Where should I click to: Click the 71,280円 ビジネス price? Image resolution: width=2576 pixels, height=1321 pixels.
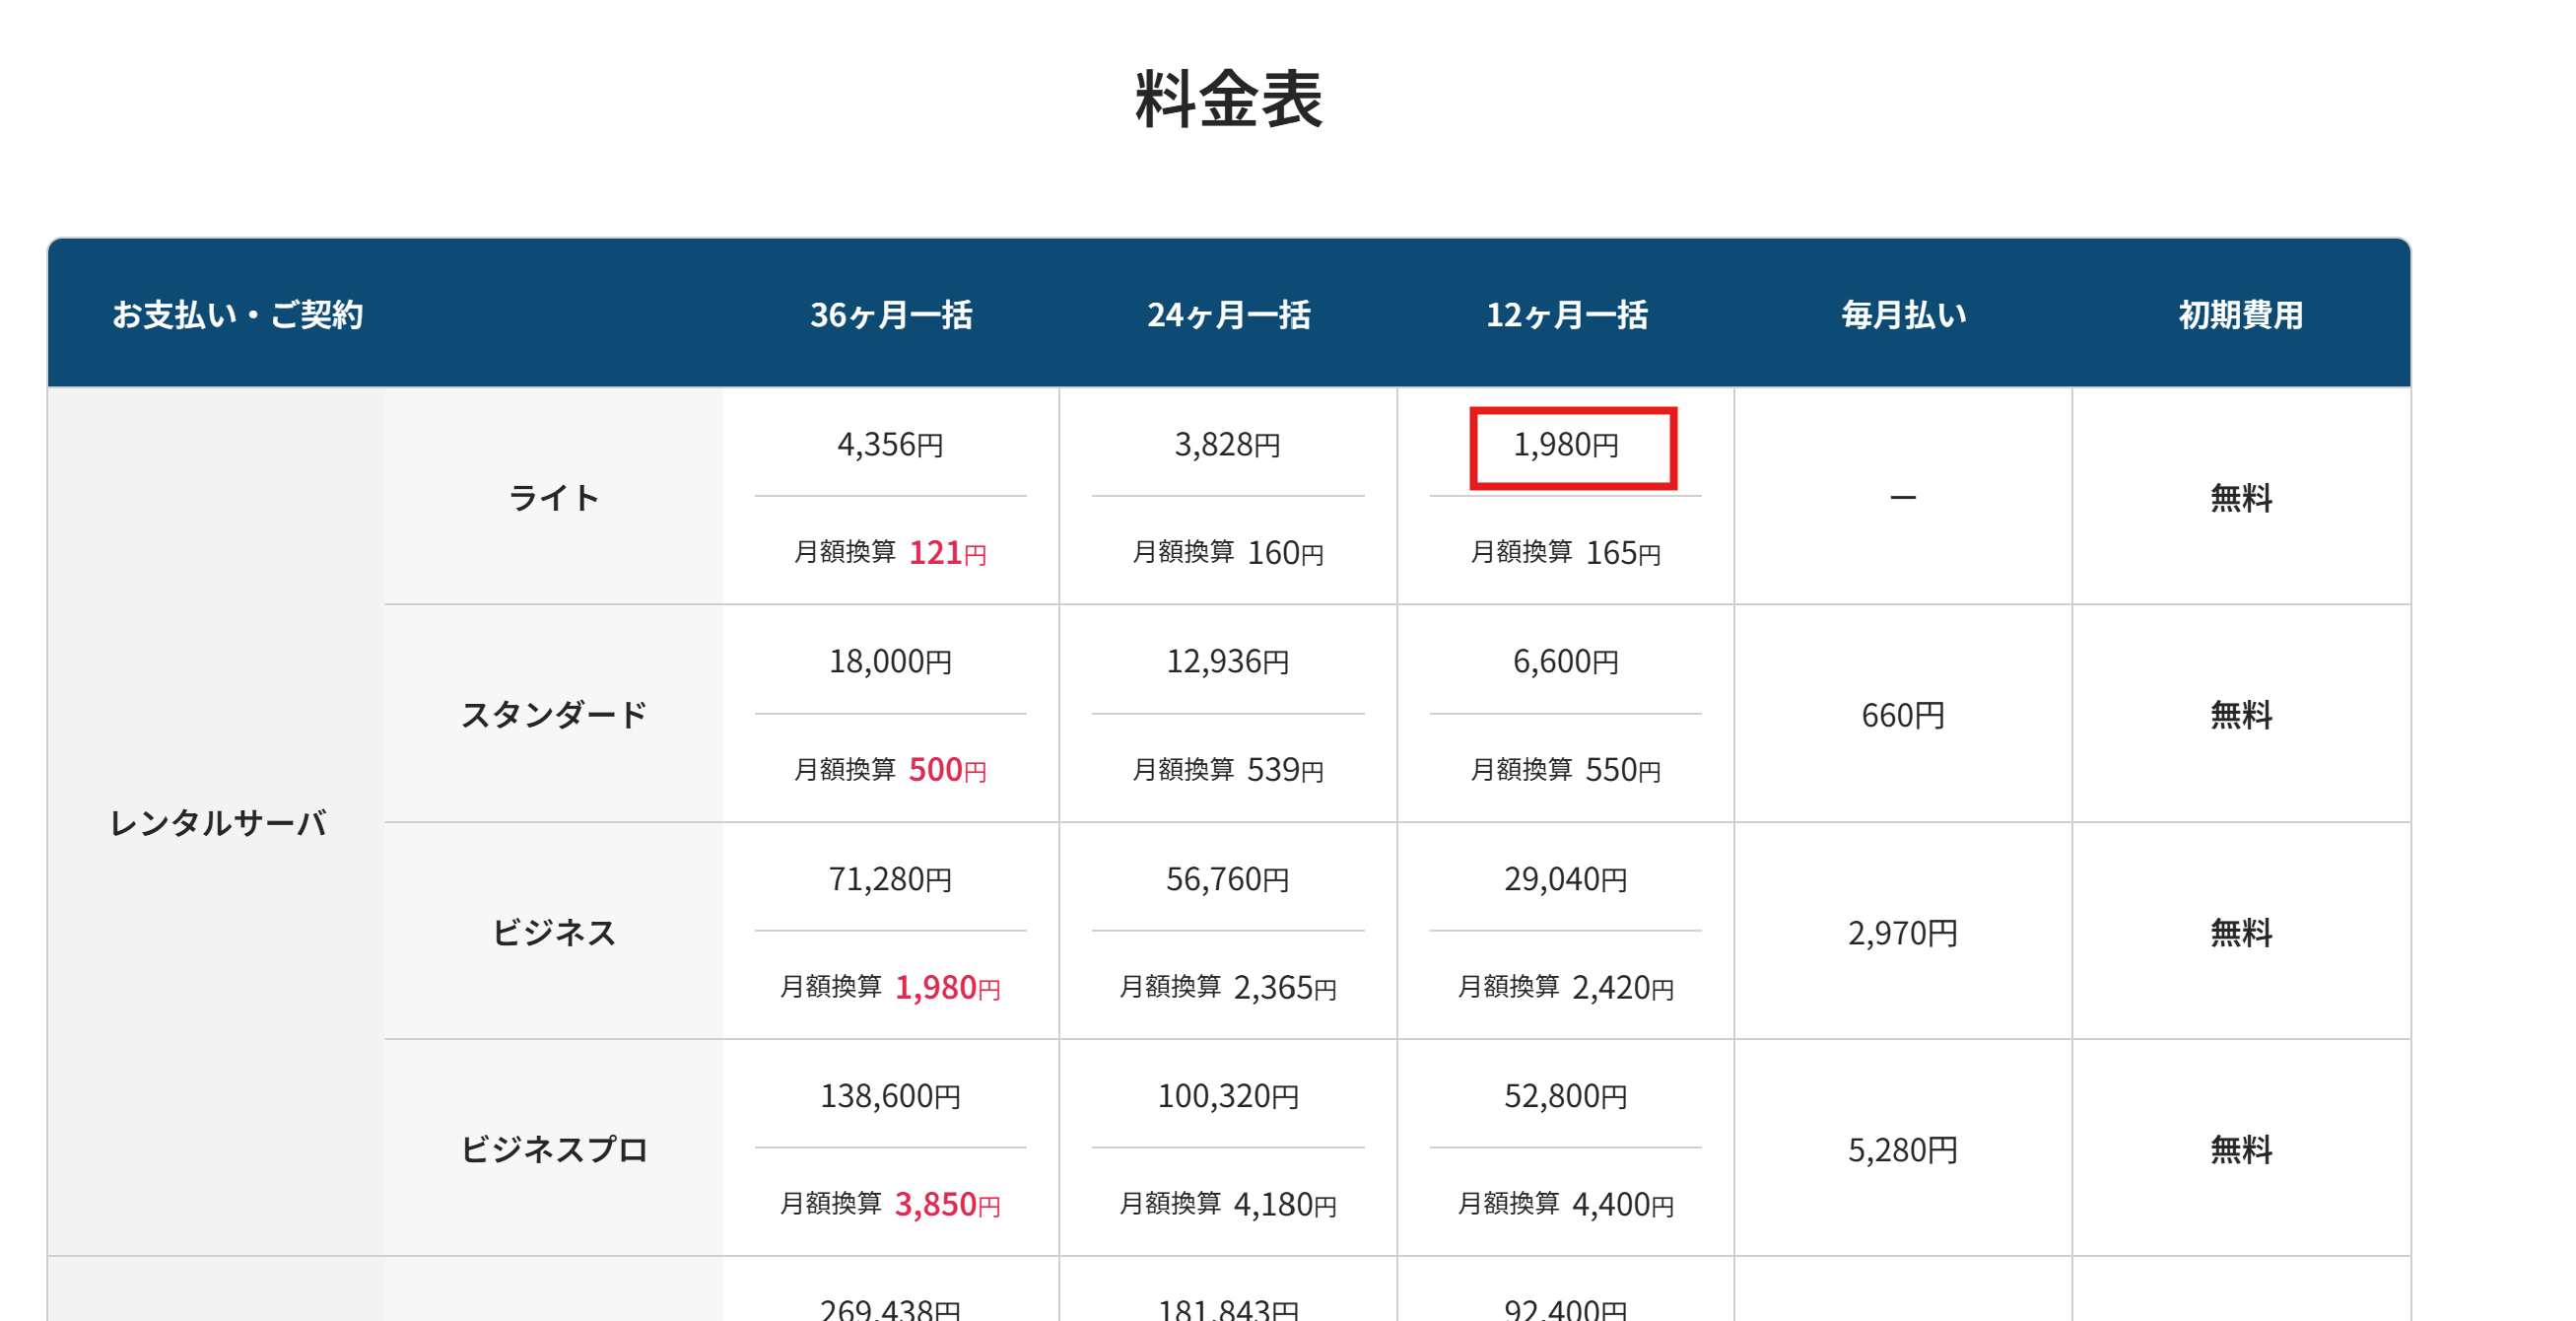[891, 879]
